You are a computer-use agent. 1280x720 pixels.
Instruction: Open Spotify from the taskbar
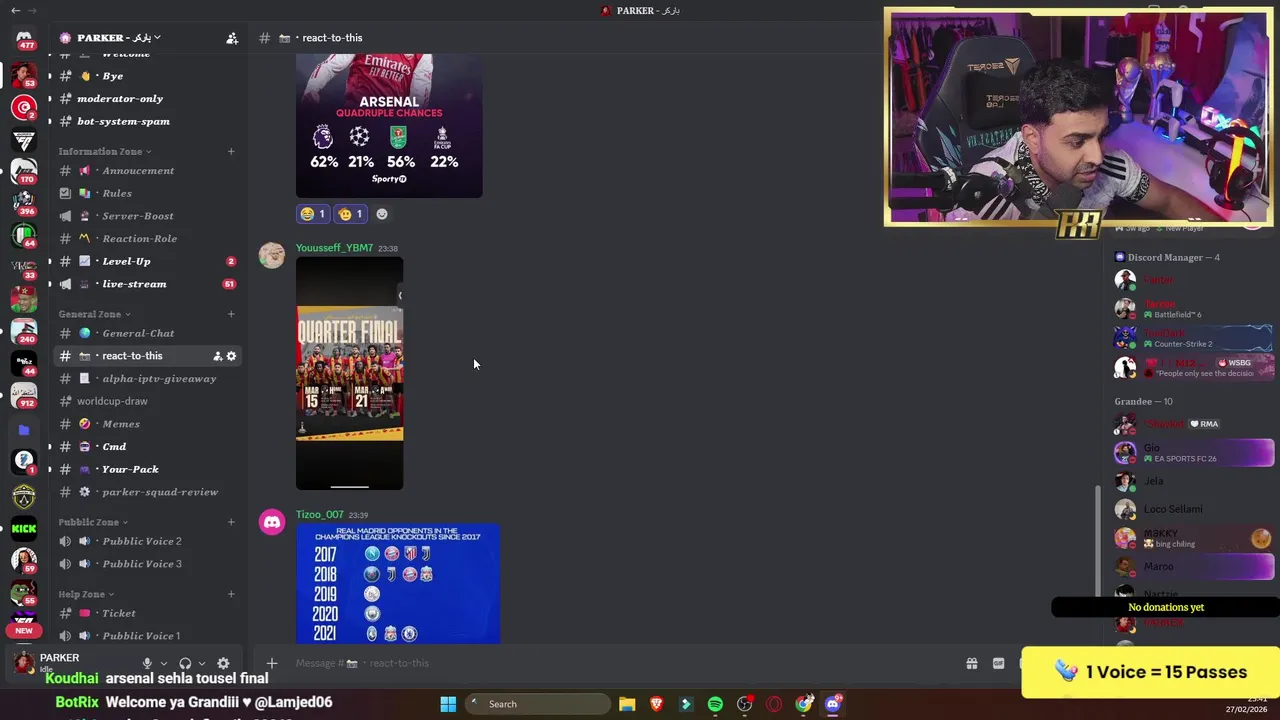point(715,704)
